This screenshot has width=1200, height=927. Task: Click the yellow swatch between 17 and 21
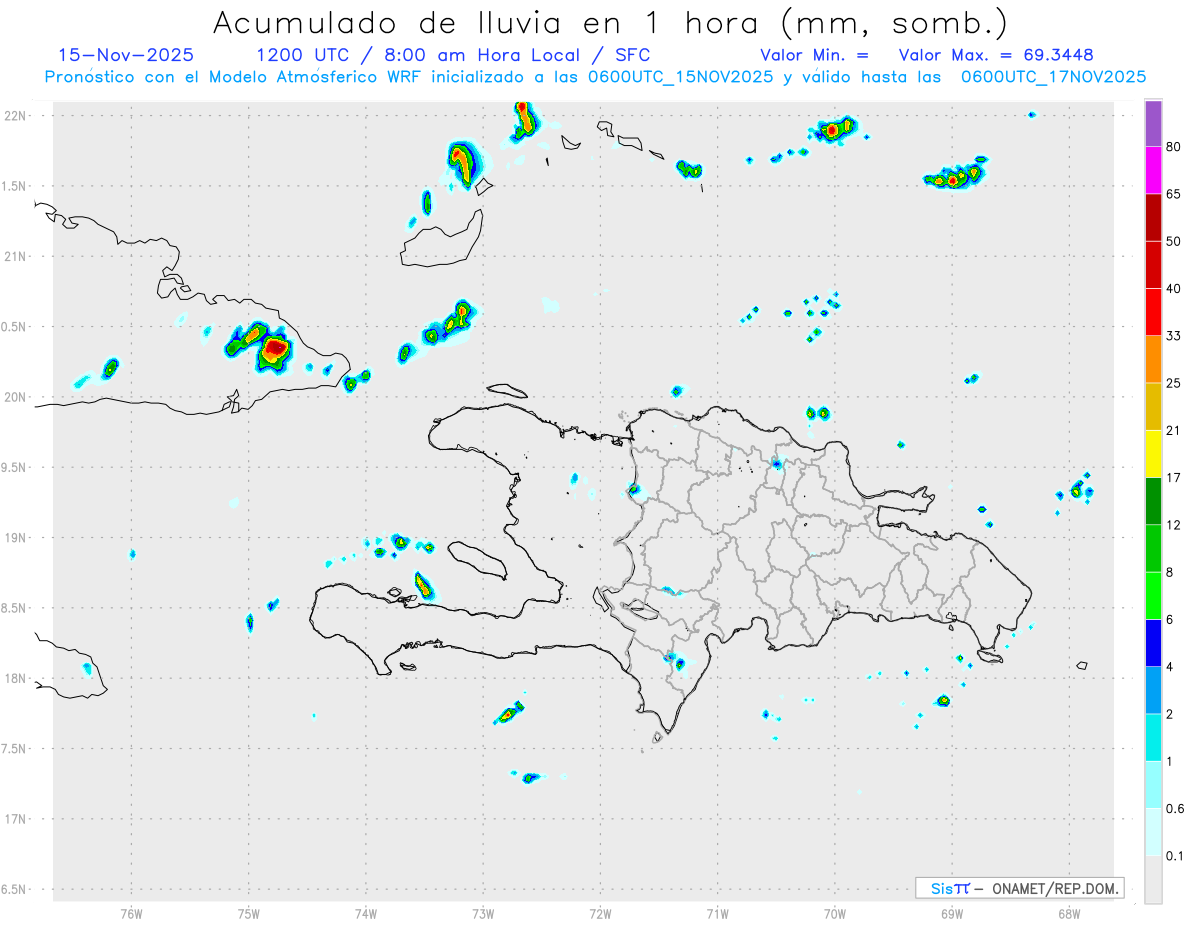1153,454
